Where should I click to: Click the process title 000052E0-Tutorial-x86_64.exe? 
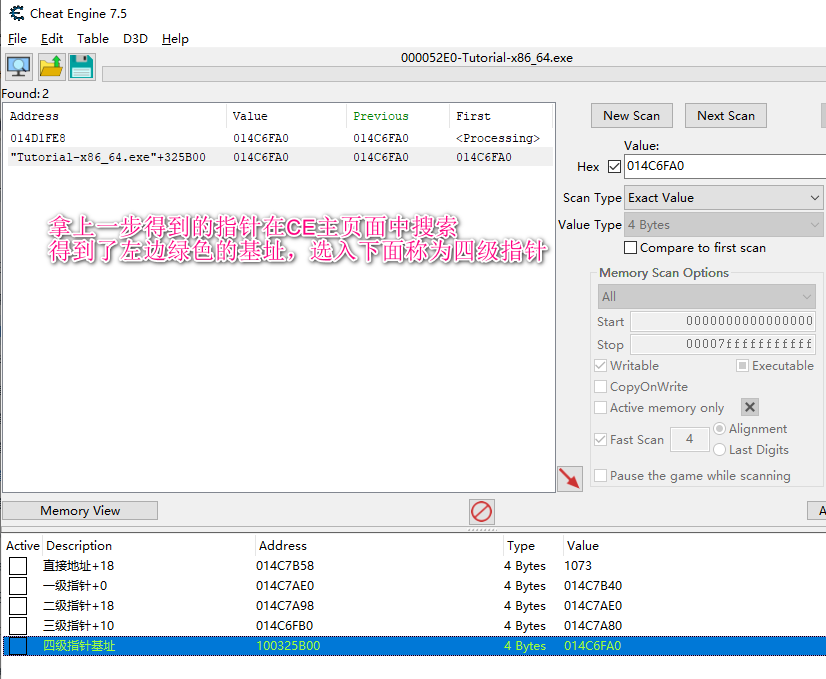(487, 58)
